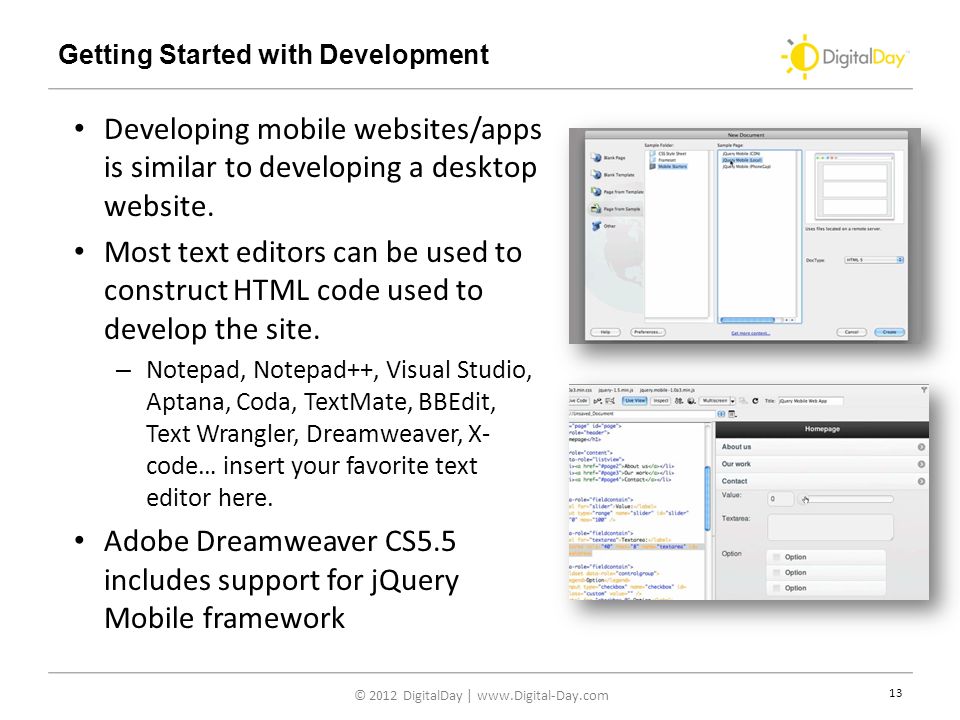Click the Other category icon
Screen dimensions: 960x720
click(596, 226)
